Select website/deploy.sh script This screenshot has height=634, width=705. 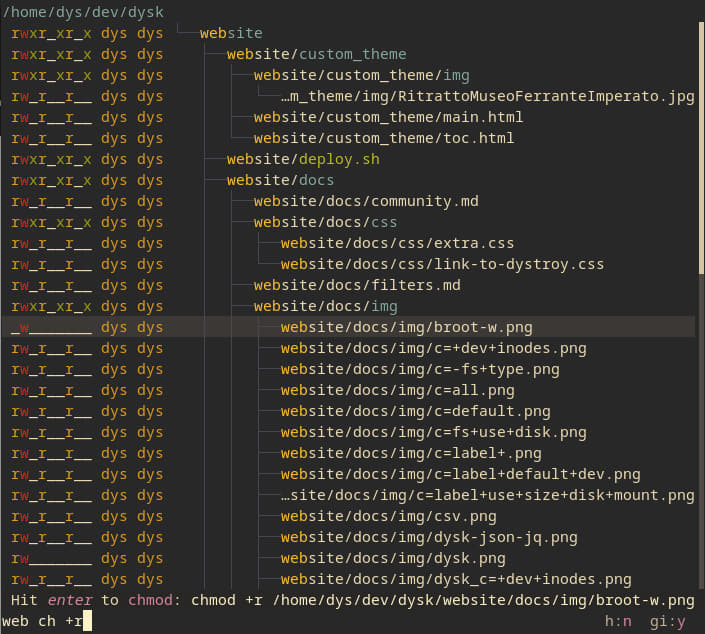tap(303, 159)
